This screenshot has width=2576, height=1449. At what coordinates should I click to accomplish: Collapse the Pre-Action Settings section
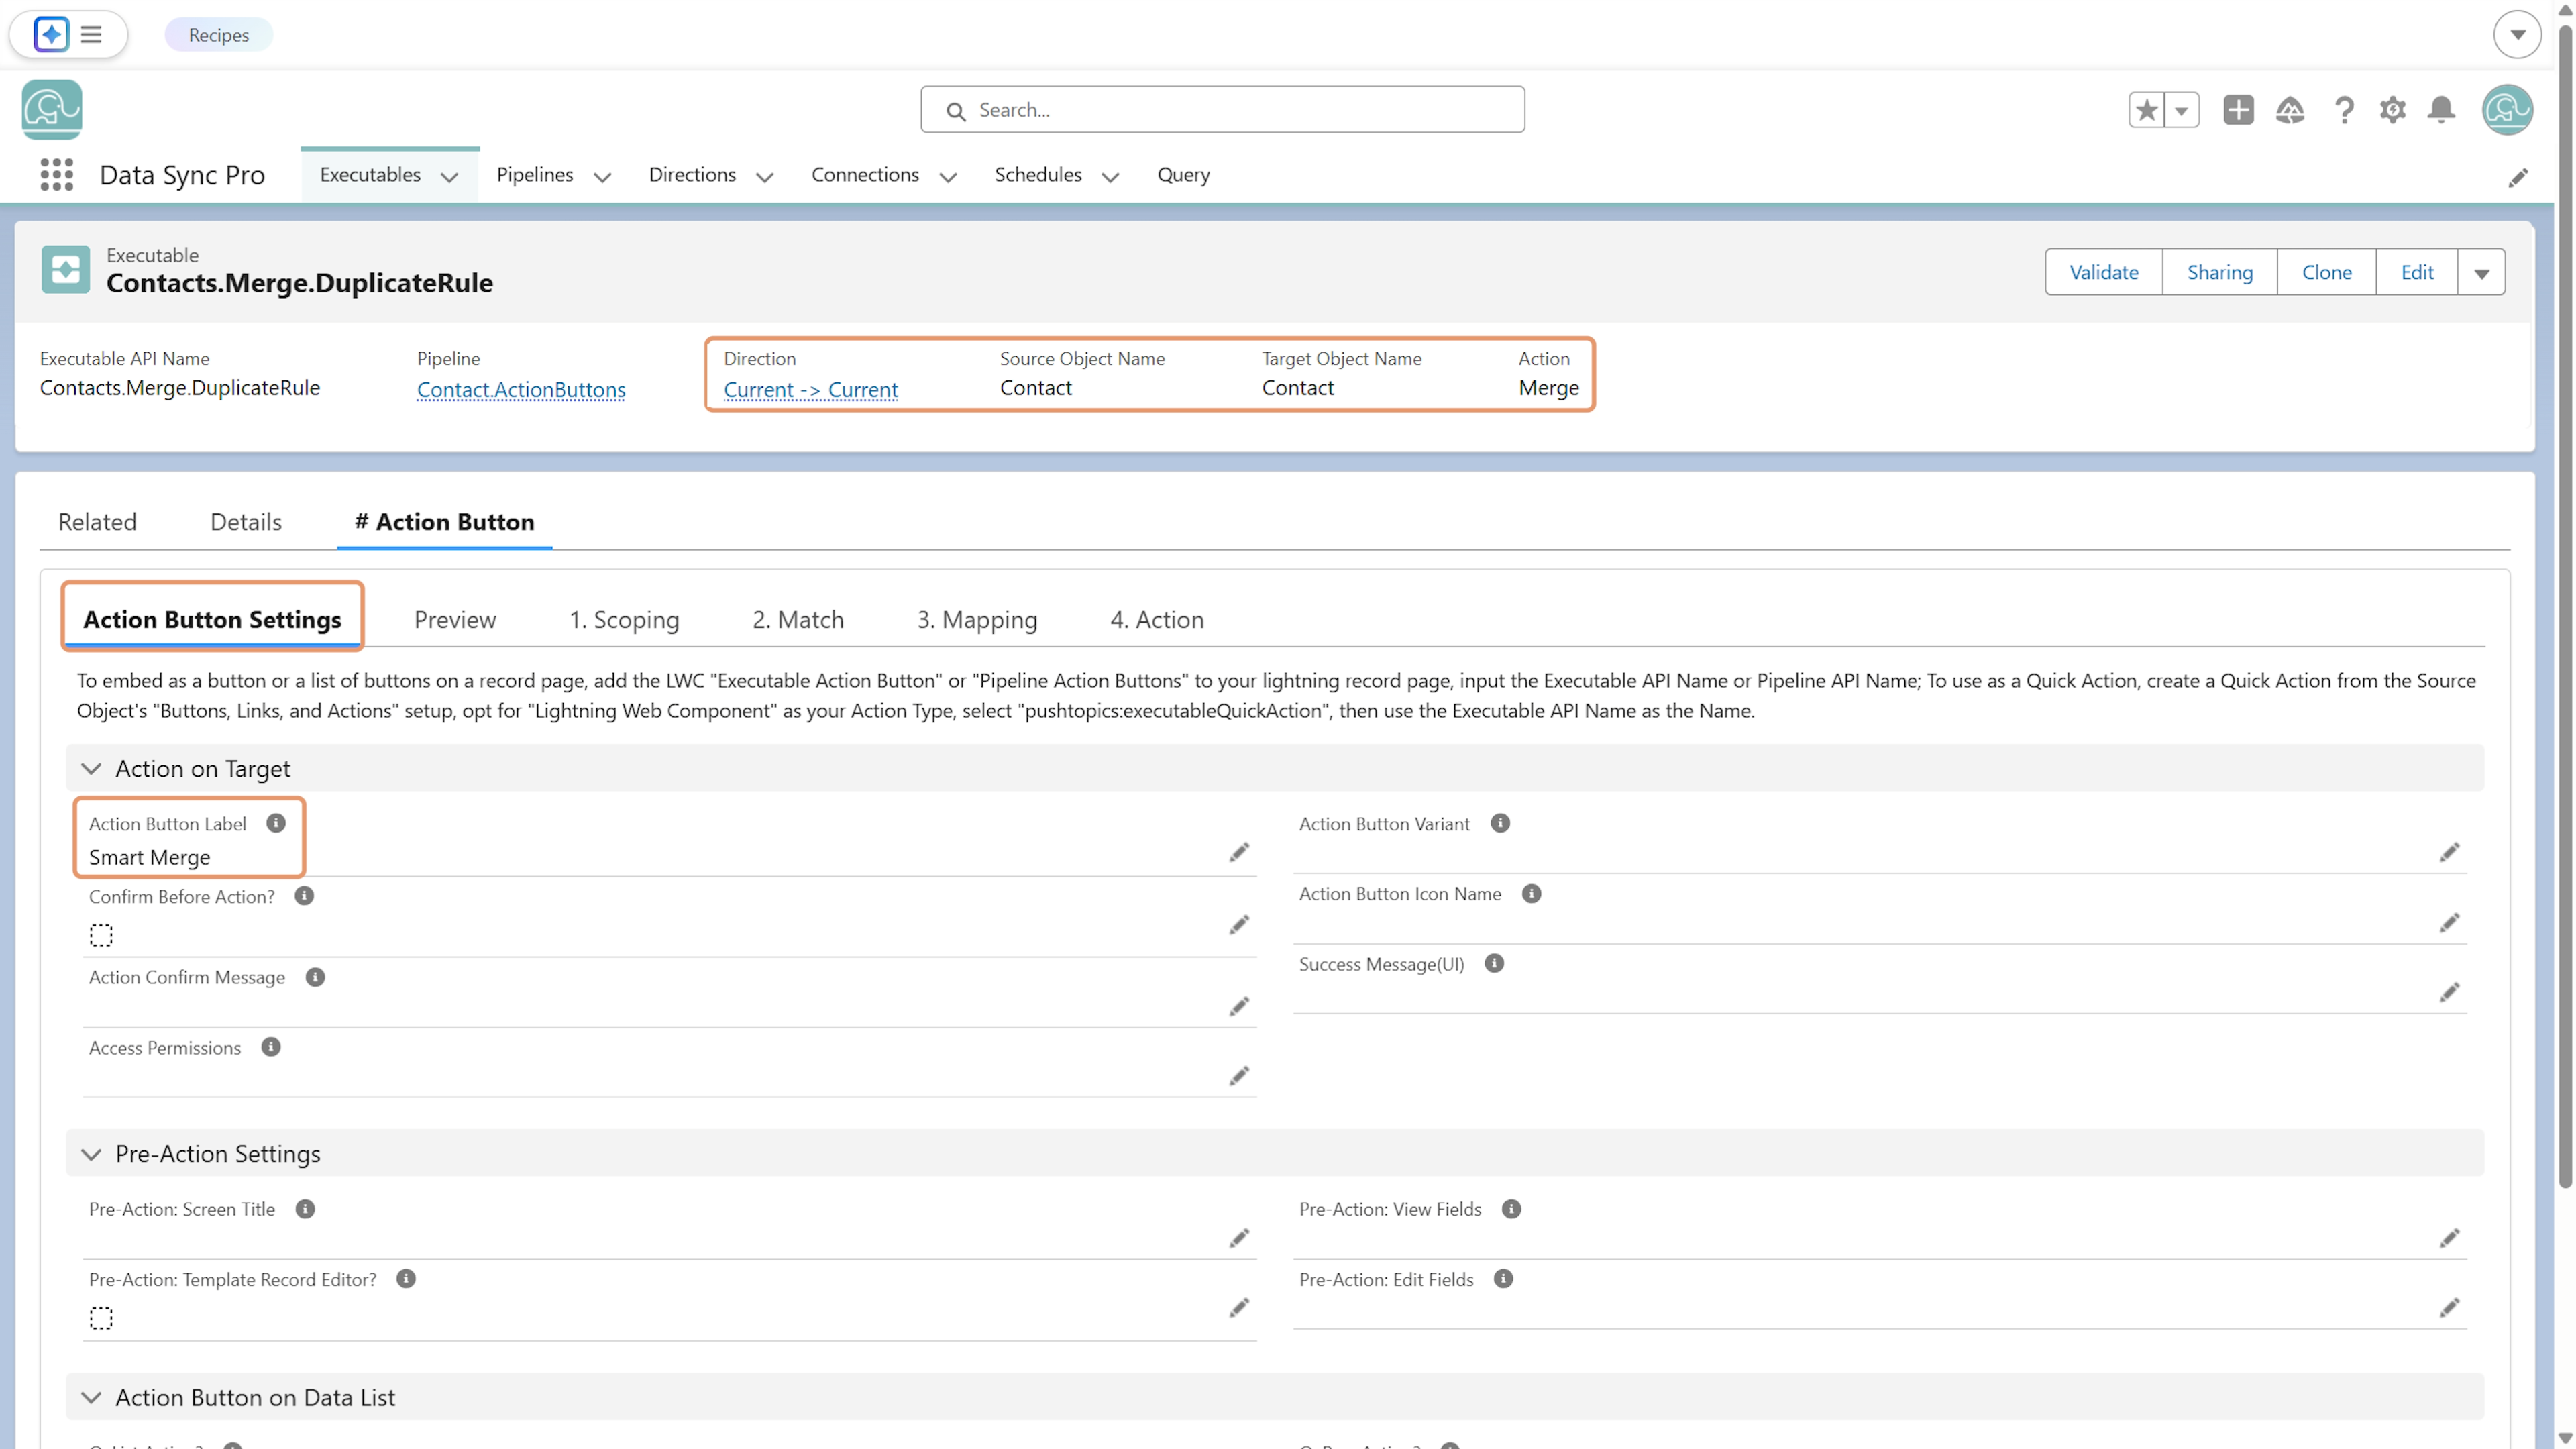[x=91, y=1154]
